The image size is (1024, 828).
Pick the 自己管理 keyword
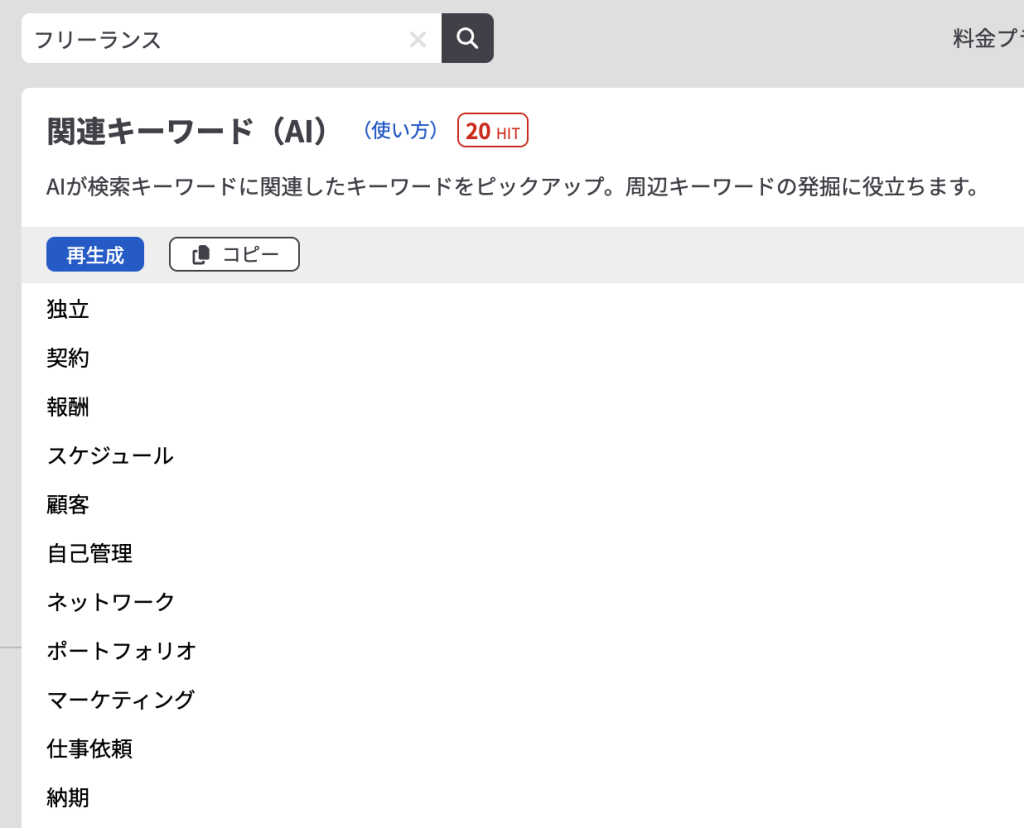pyautogui.click(x=90, y=553)
